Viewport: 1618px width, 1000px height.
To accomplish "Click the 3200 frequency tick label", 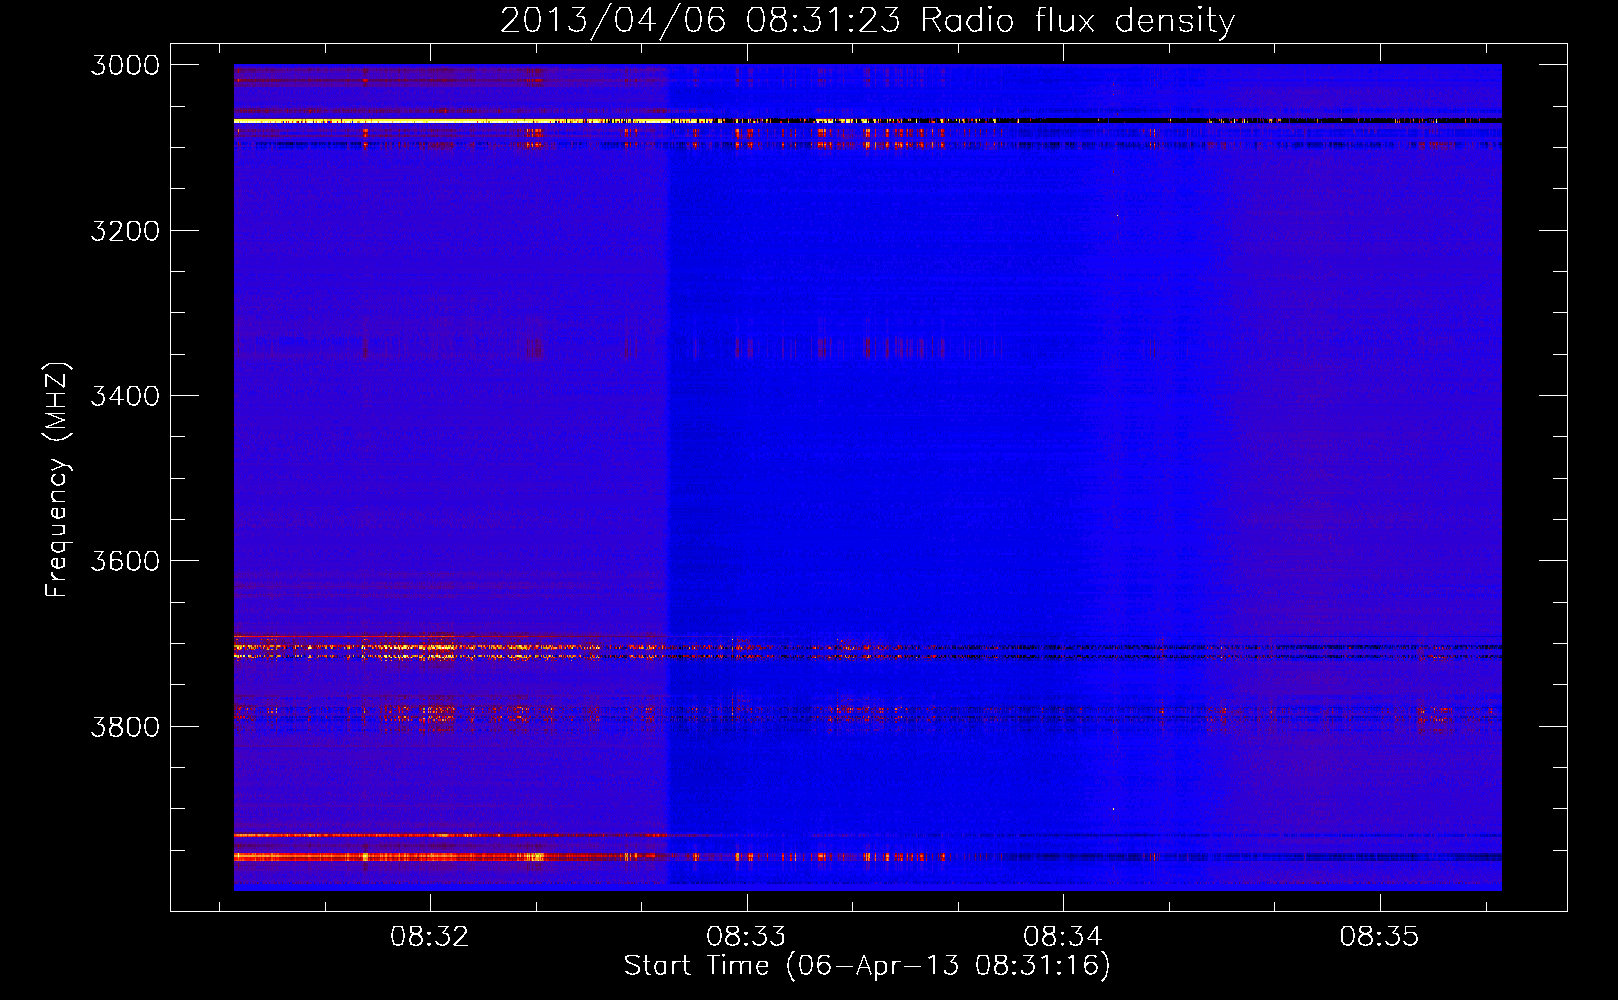I will [x=125, y=231].
